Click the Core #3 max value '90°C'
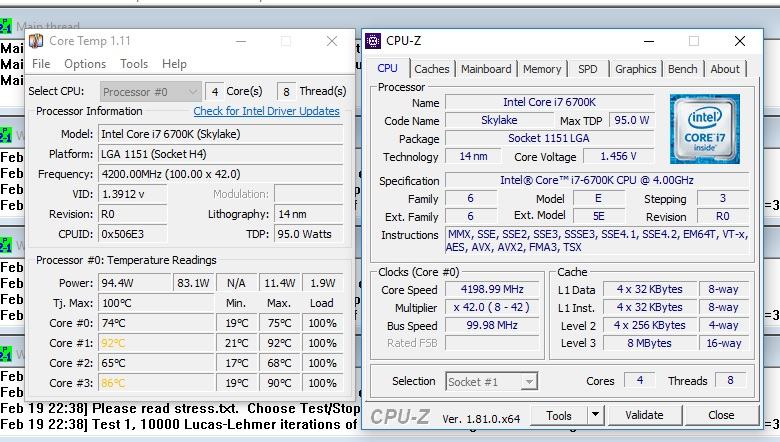The width and height of the screenshot is (780, 442). pos(279,383)
